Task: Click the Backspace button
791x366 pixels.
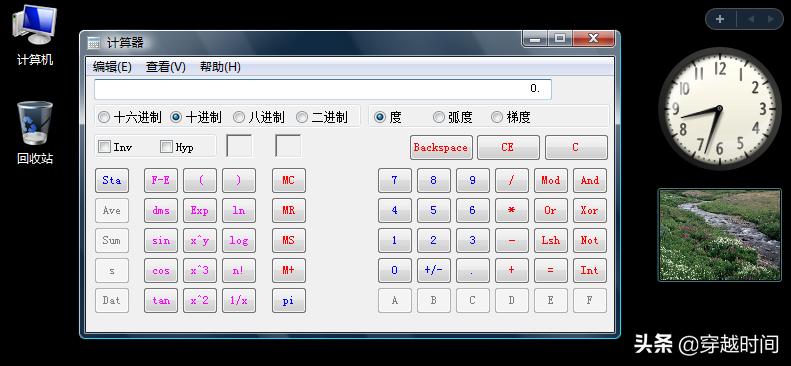Action: pos(441,148)
